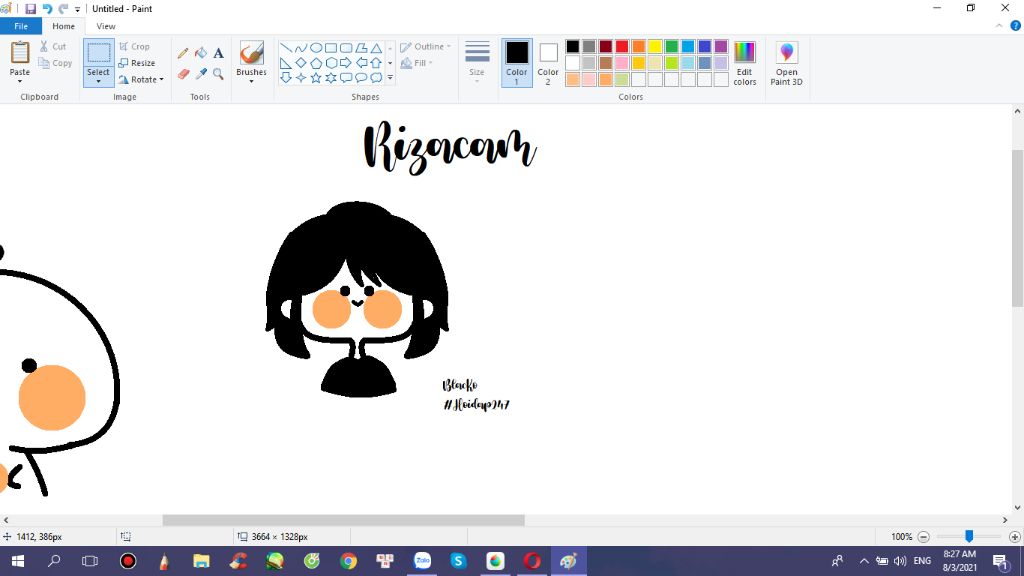The width and height of the screenshot is (1024, 576).
Task: Click the vertical scrollbar thumb
Action: click(x=1017, y=228)
